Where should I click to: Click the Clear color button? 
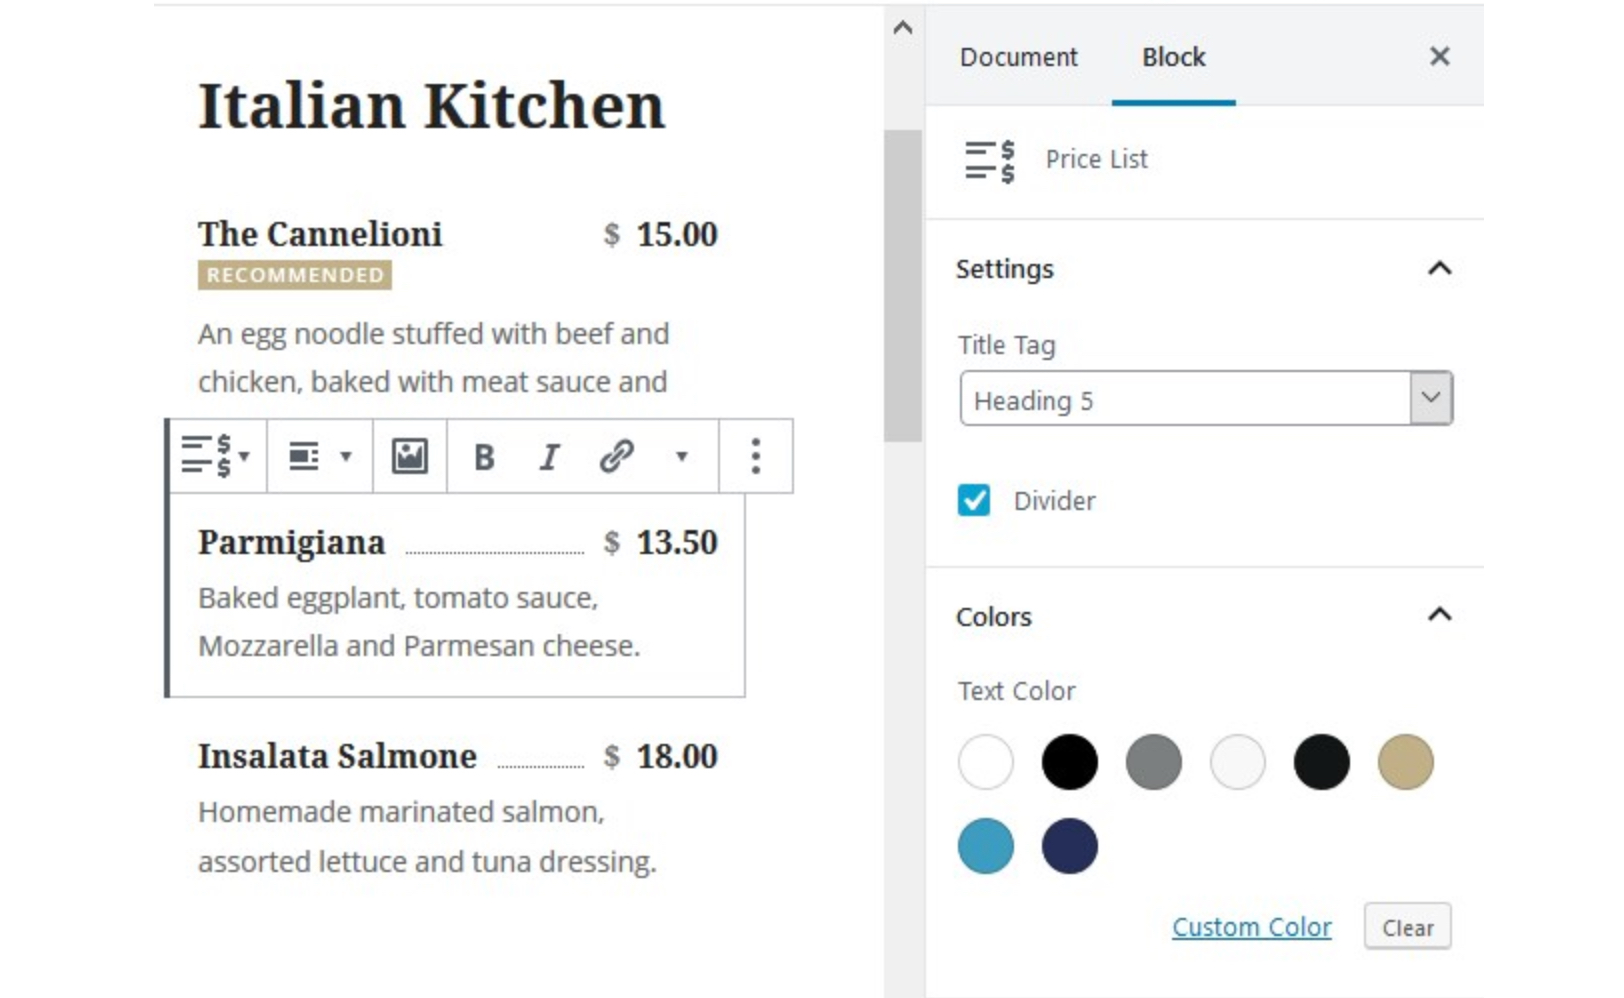[1408, 927]
